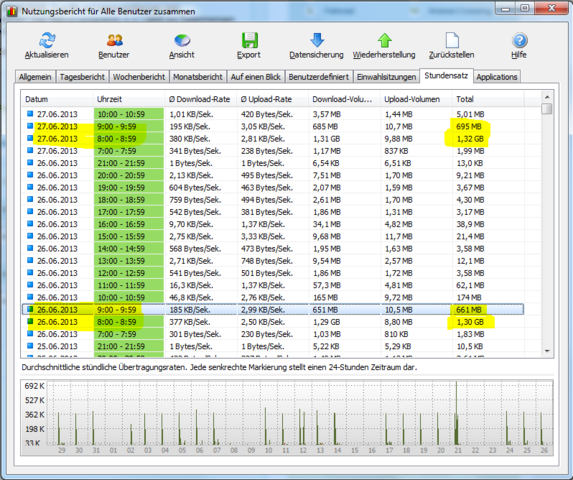
Task: Select row 26.06.2013 14:00 - 14:59
Action: click(273, 249)
